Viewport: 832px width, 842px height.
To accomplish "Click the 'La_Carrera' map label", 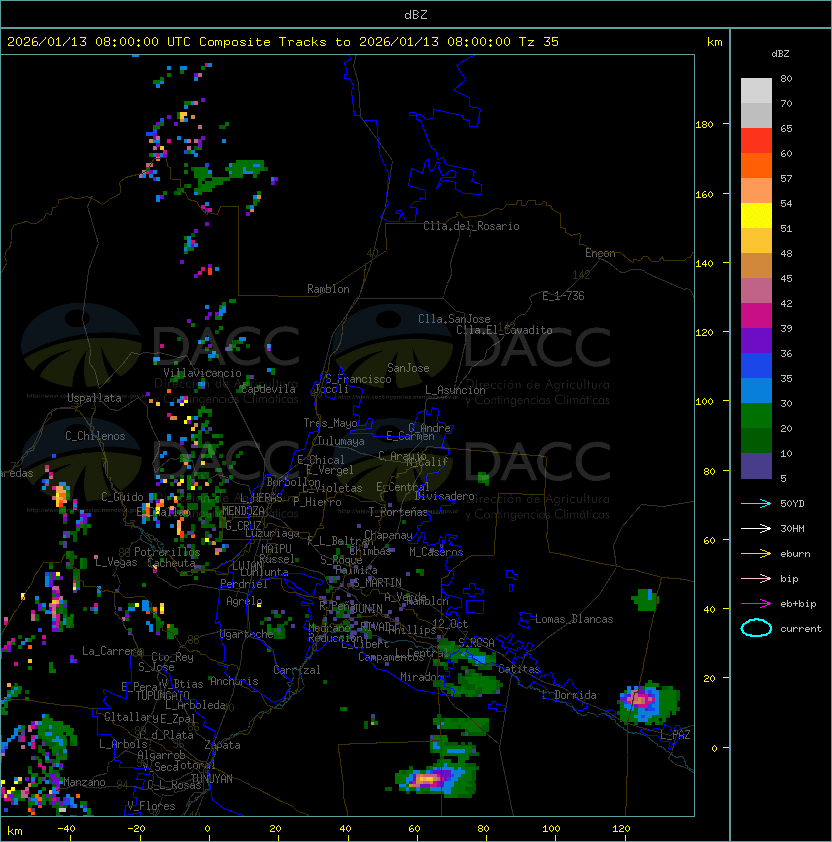I will pyautogui.click(x=112, y=651).
